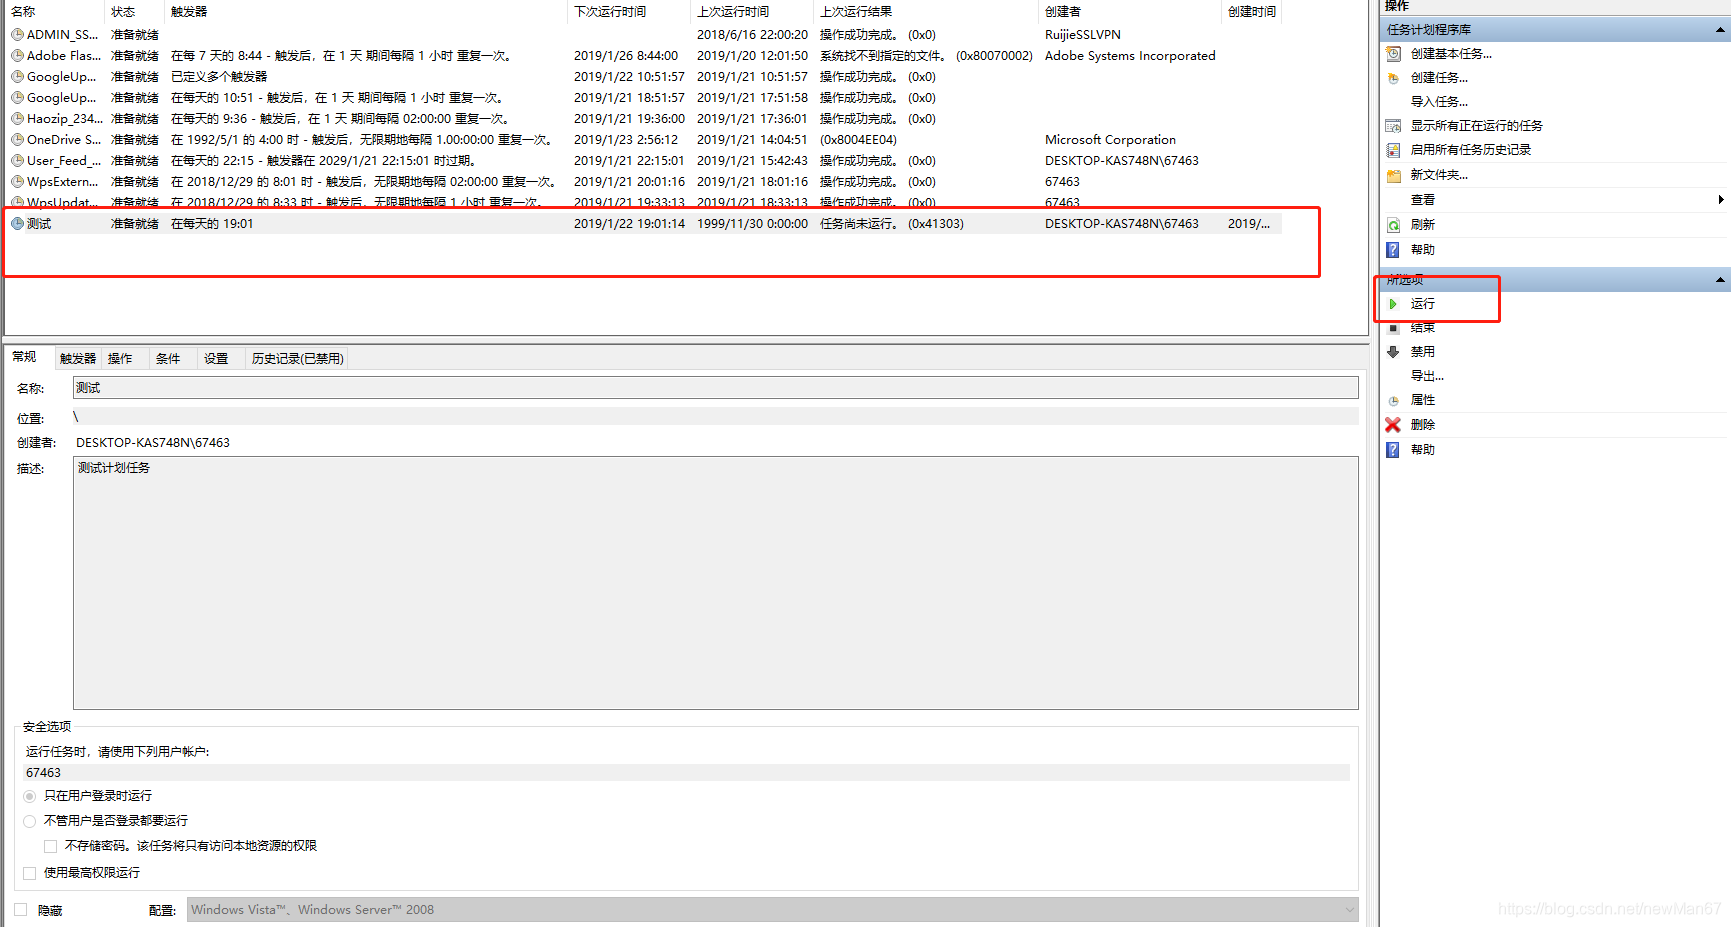Click clock icon of Haozip_234 task
1731x927 pixels.
click(x=17, y=119)
